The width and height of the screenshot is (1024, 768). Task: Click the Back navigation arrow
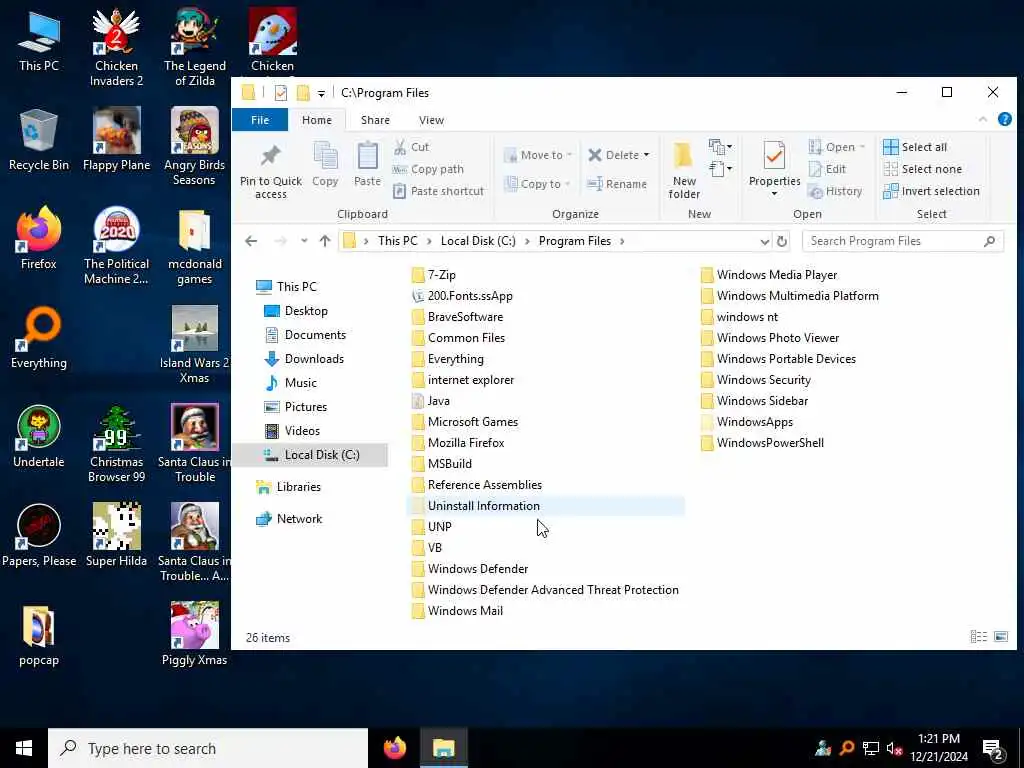pyautogui.click(x=251, y=241)
